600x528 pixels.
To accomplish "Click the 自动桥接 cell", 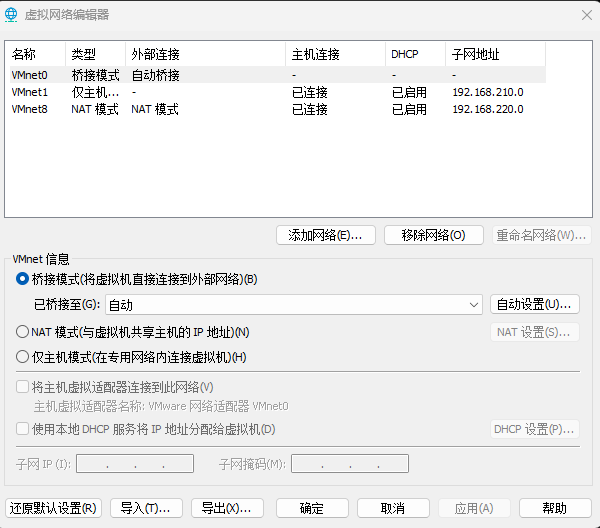I will coord(155,75).
